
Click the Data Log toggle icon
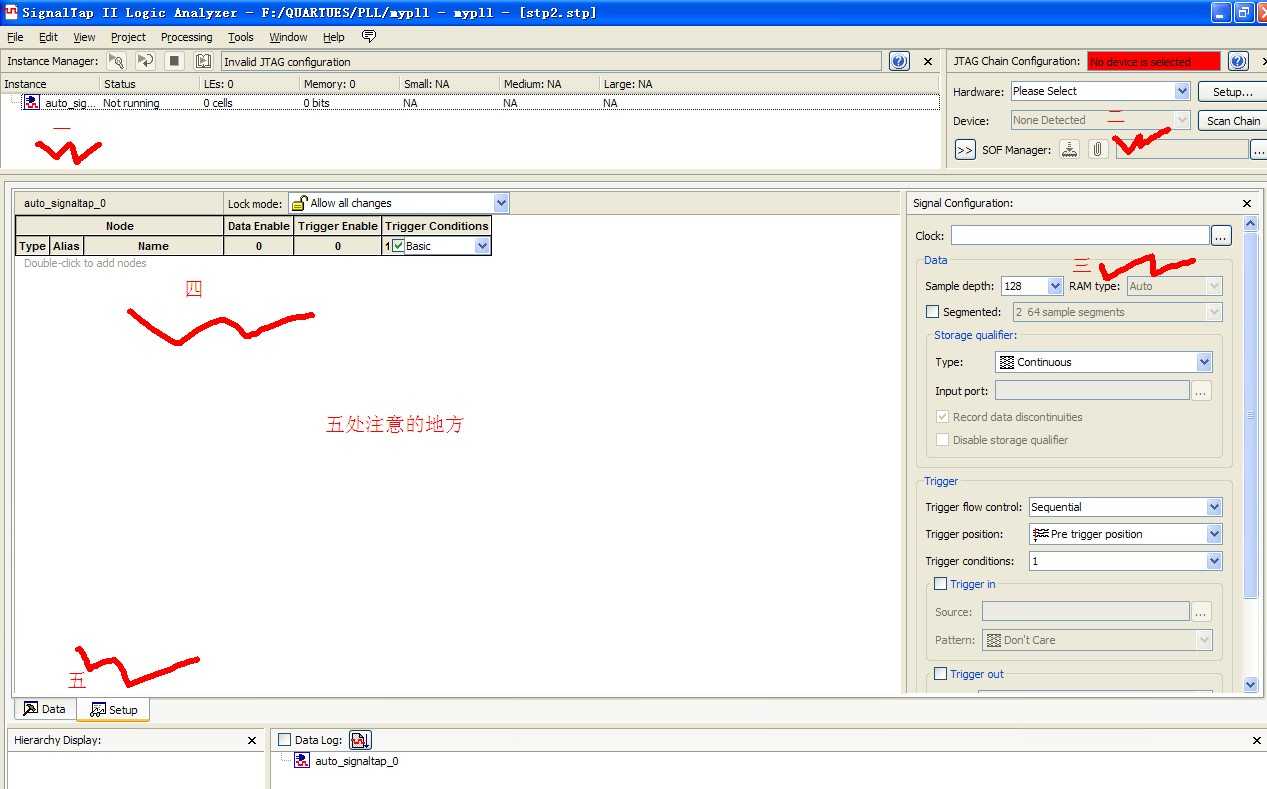[x=361, y=740]
